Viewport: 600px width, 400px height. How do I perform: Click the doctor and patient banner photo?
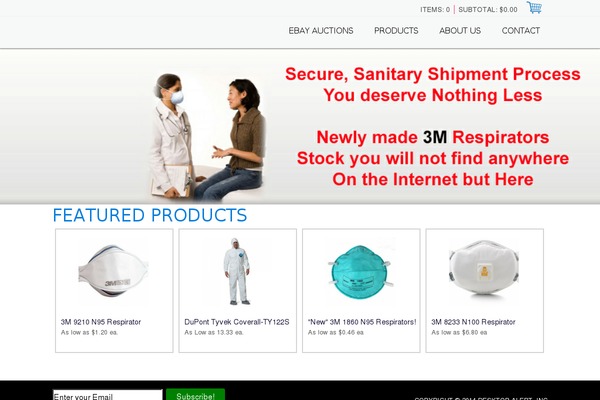pyautogui.click(x=207, y=137)
